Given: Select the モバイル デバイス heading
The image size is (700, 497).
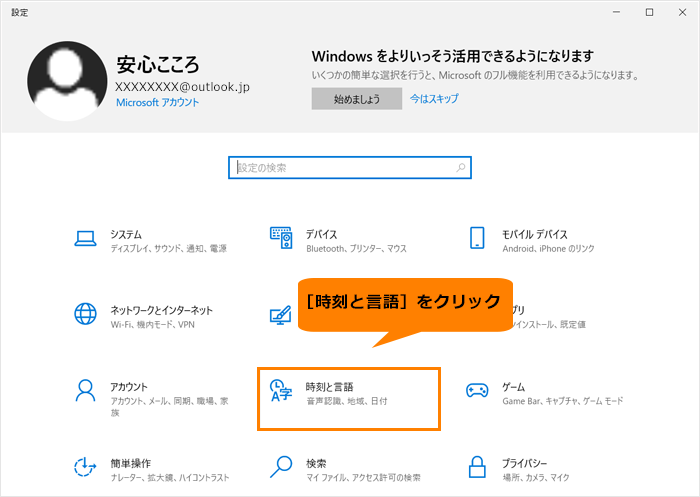Looking at the screenshot, I should click(x=534, y=234).
